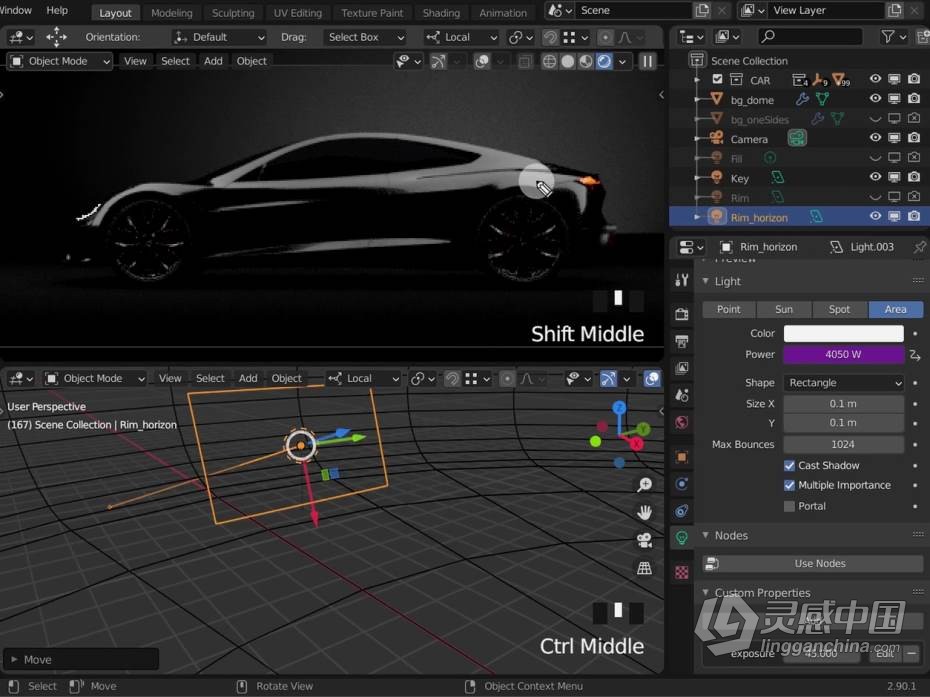The height and width of the screenshot is (697, 930).
Task: Hide Key light via eye icon
Action: 875,177
